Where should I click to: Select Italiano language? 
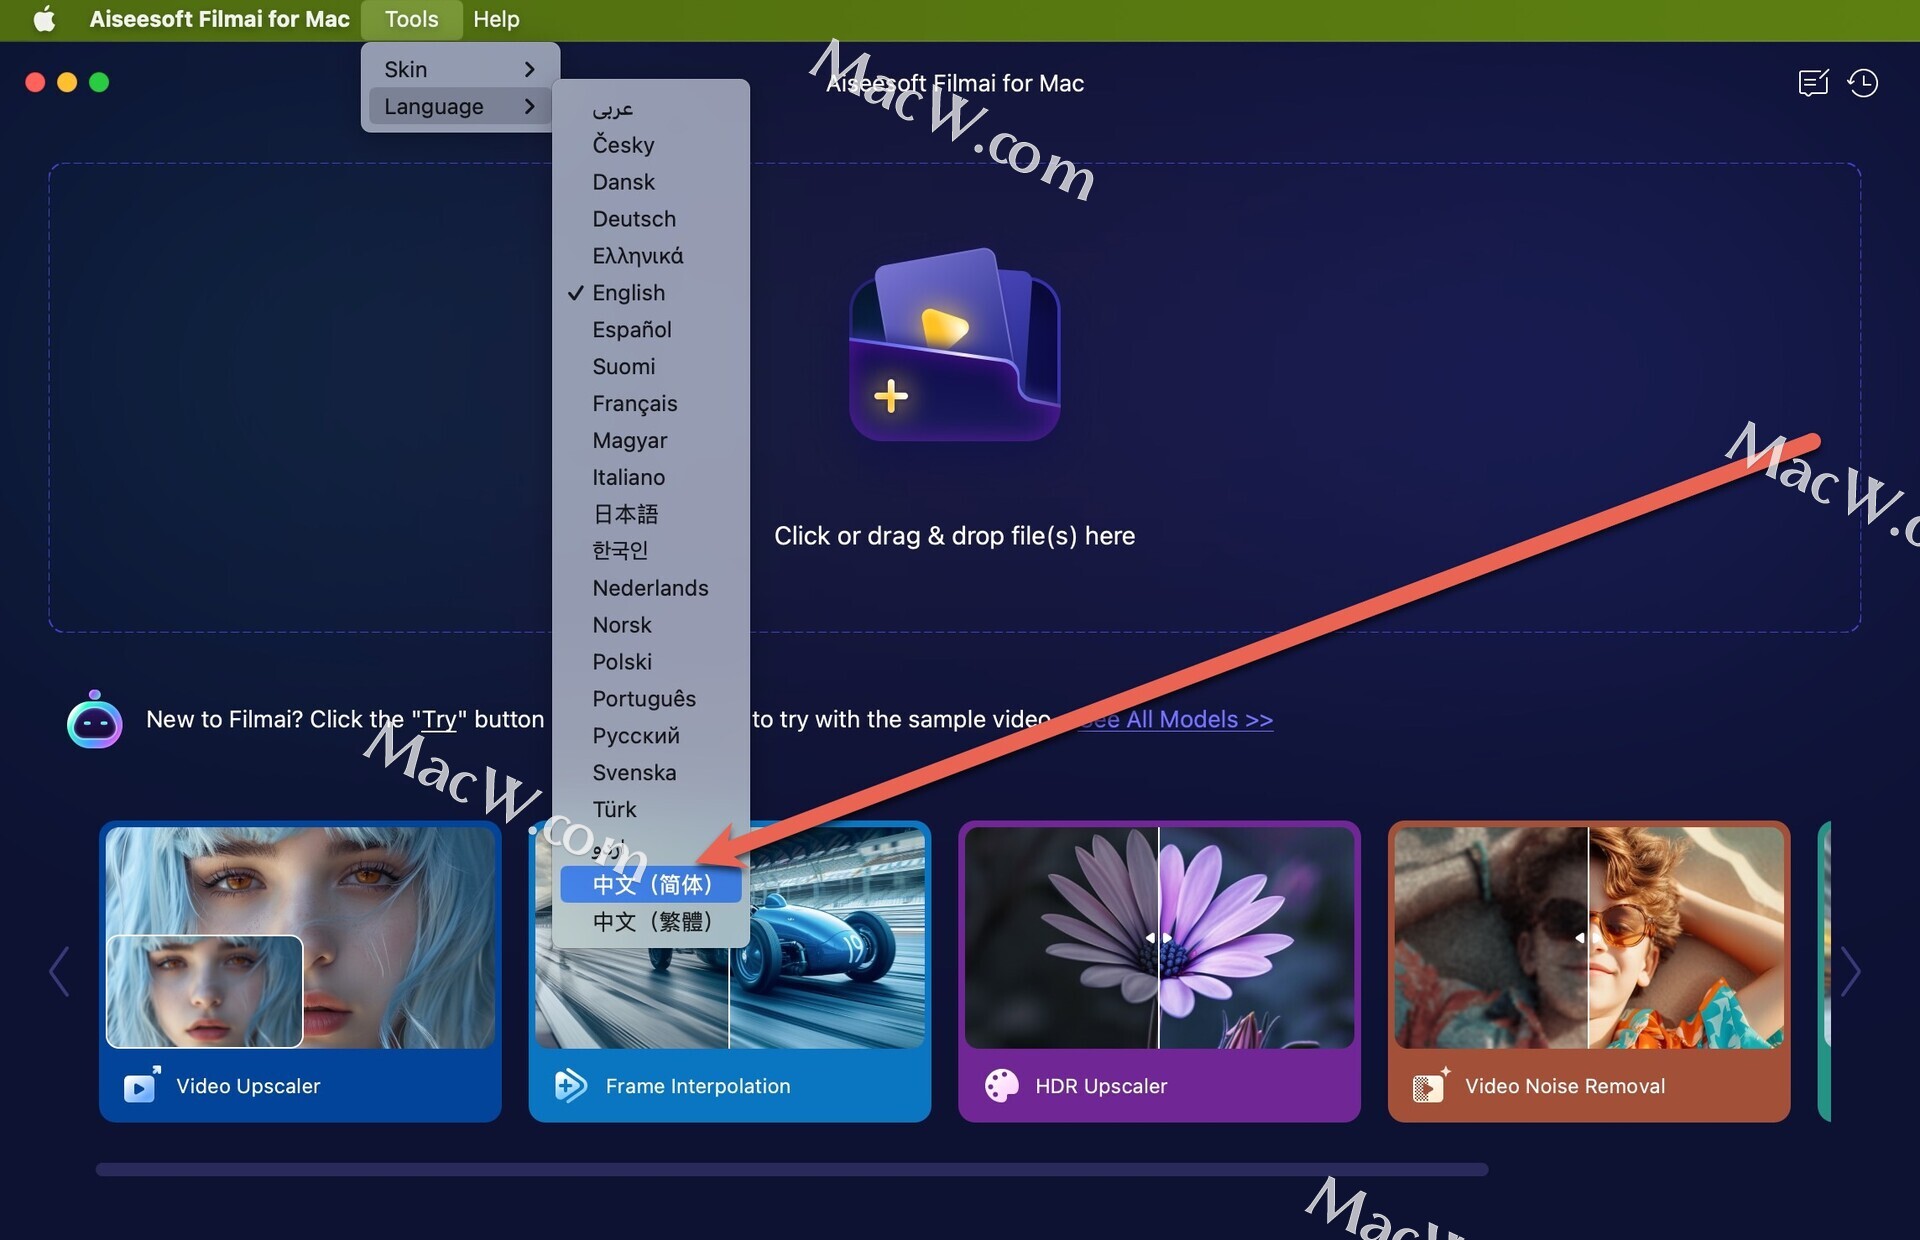(651, 478)
